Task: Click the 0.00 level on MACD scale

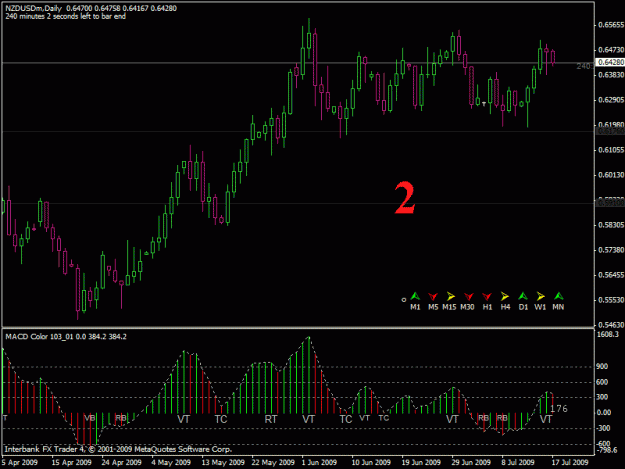Action: click(x=604, y=412)
